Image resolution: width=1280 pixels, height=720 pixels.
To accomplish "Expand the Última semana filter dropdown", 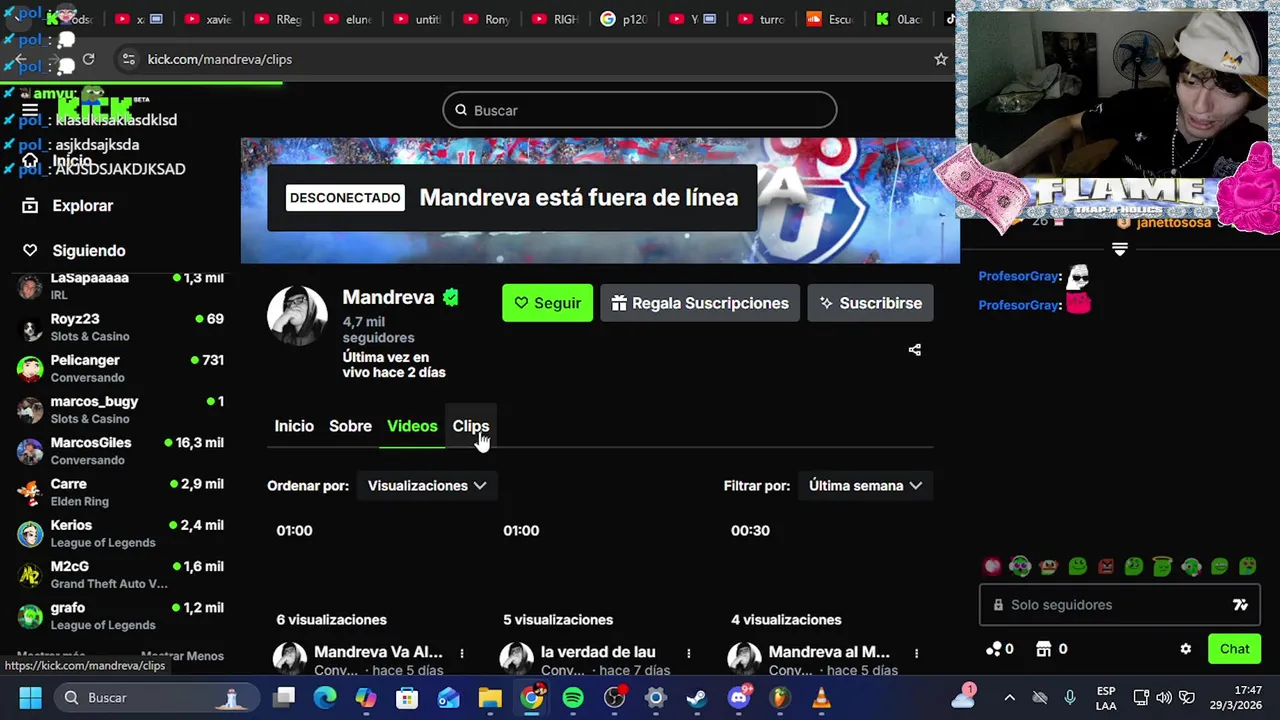I will click(865, 486).
